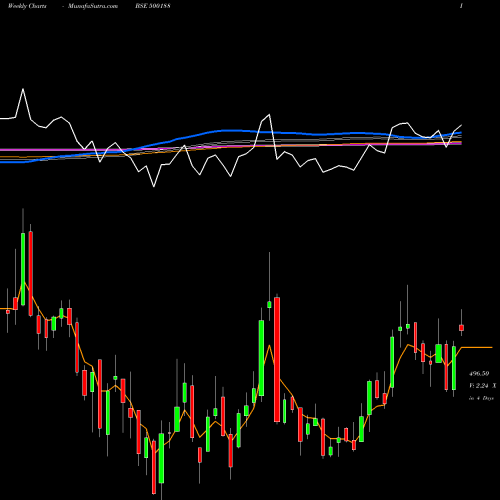Viewport: 500px width, 500px height.
Task: Click the tallest green candlestick at far left
Action: [23, 269]
